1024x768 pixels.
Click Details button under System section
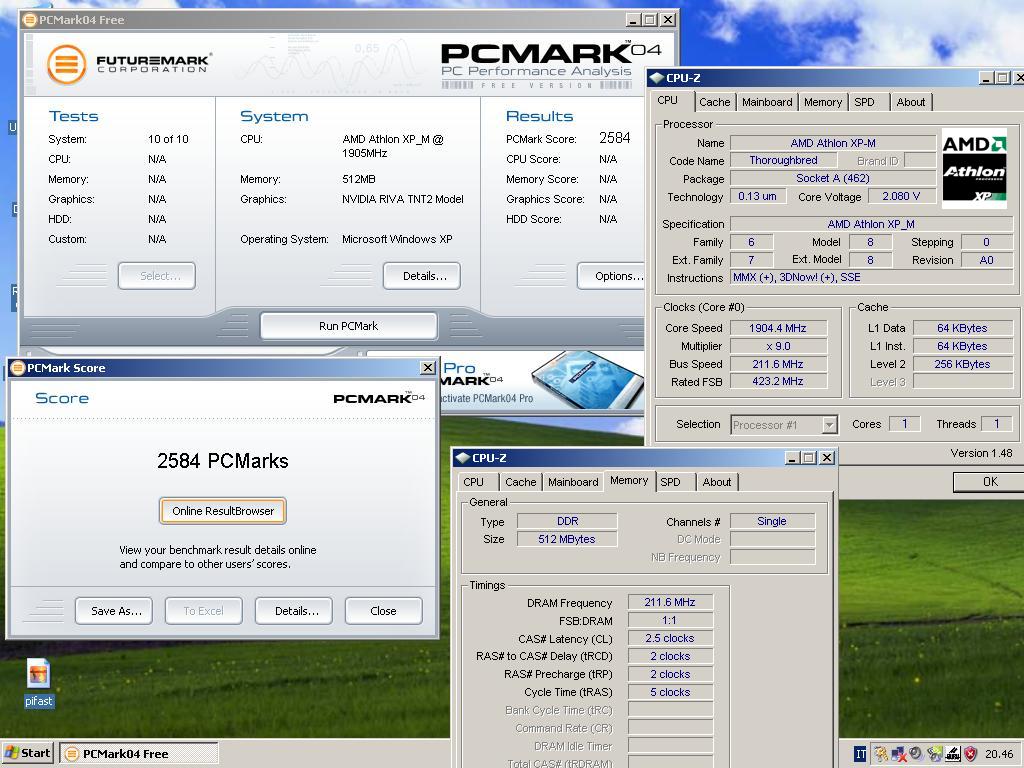click(x=422, y=276)
